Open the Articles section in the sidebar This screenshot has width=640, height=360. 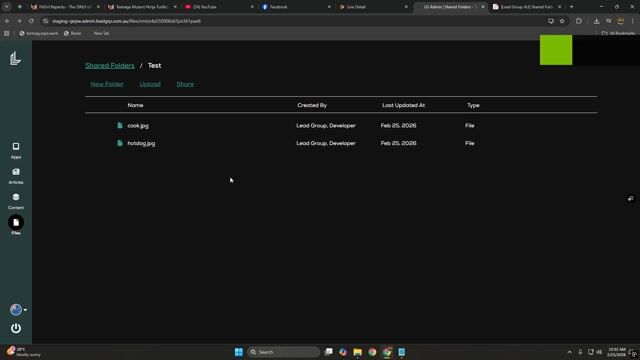click(x=16, y=176)
